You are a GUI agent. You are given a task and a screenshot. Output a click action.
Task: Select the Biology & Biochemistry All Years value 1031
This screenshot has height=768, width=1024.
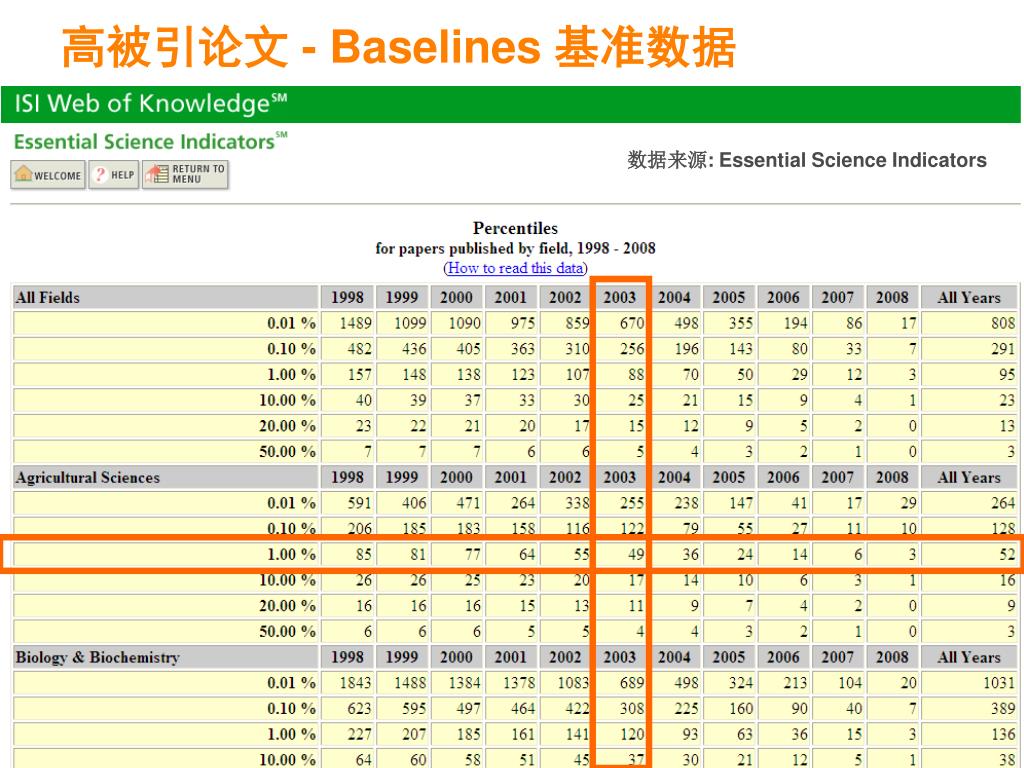click(999, 683)
